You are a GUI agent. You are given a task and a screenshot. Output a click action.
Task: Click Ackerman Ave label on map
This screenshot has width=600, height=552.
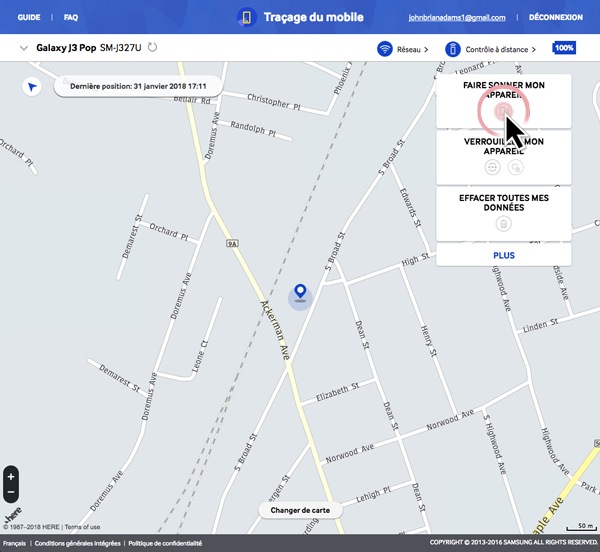point(275,330)
